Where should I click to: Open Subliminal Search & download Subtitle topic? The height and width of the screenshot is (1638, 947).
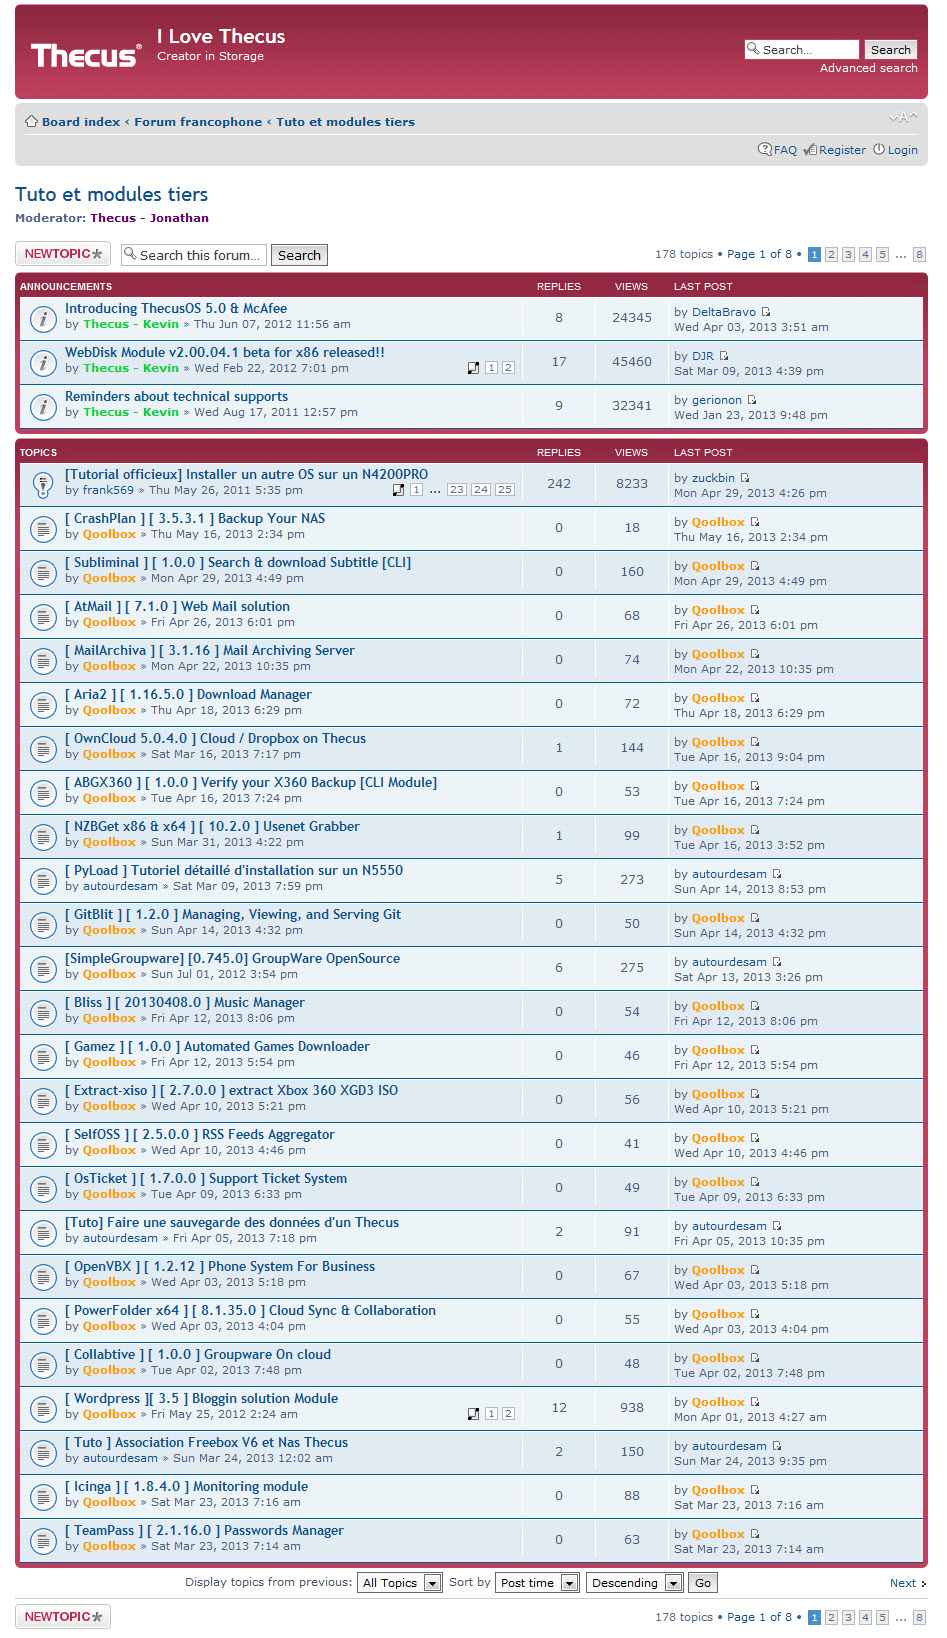pyautogui.click(x=238, y=563)
